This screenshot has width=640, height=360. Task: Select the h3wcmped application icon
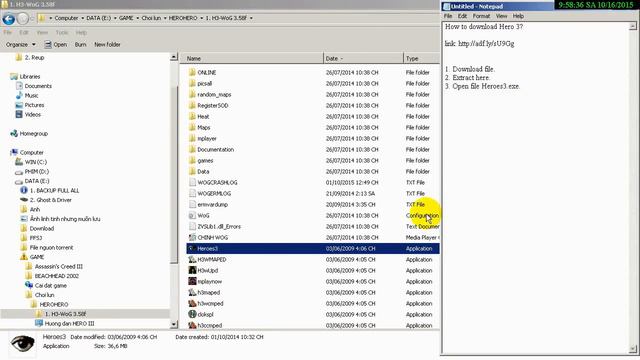192,304
